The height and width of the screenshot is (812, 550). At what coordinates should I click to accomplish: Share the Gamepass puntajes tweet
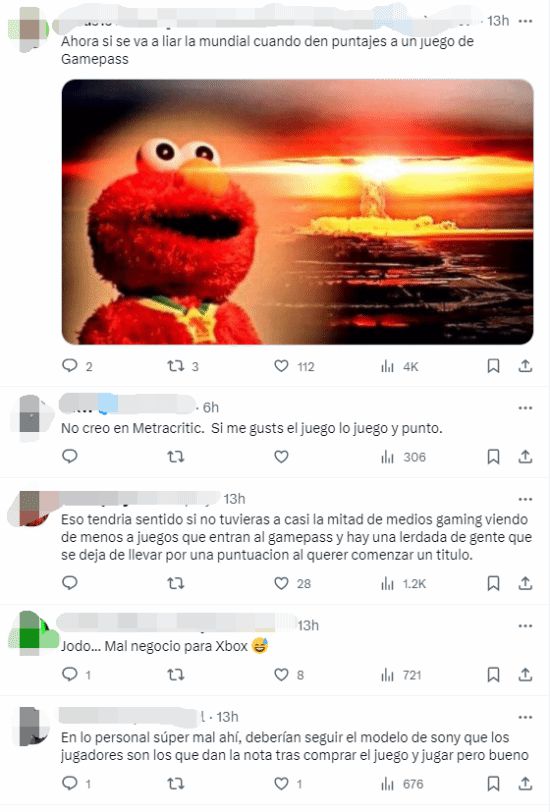[525, 366]
